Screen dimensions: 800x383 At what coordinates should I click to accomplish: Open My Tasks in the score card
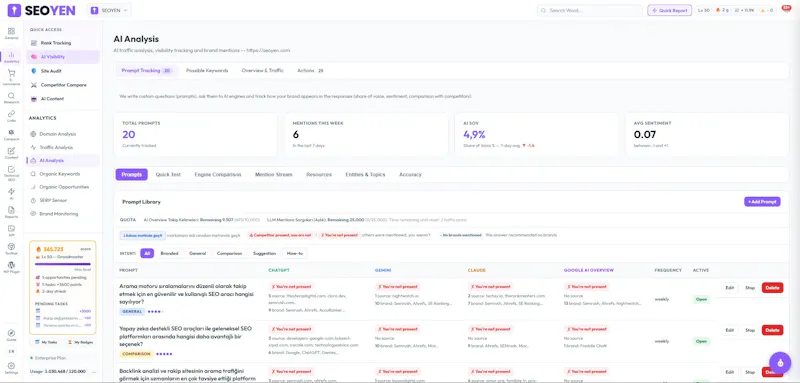[47, 342]
